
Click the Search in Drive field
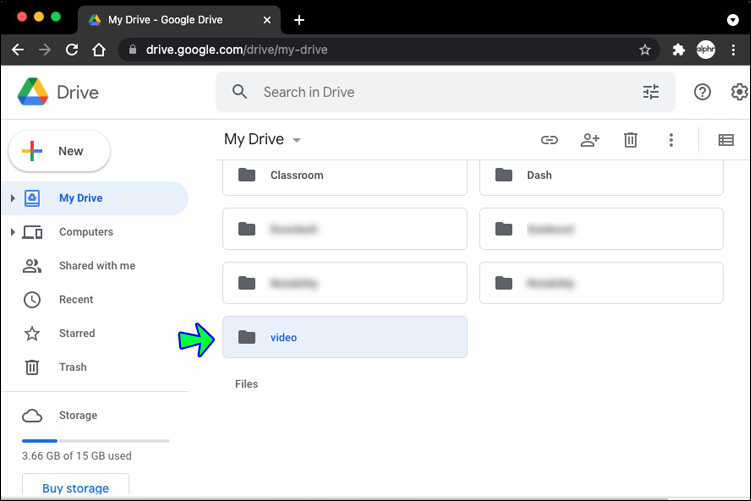(440, 92)
